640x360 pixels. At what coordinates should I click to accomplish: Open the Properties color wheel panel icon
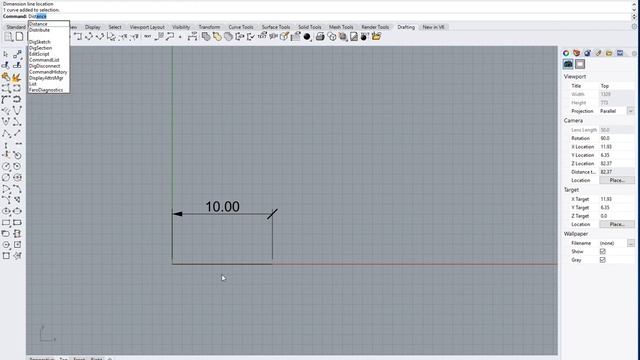tap(566, 53)
